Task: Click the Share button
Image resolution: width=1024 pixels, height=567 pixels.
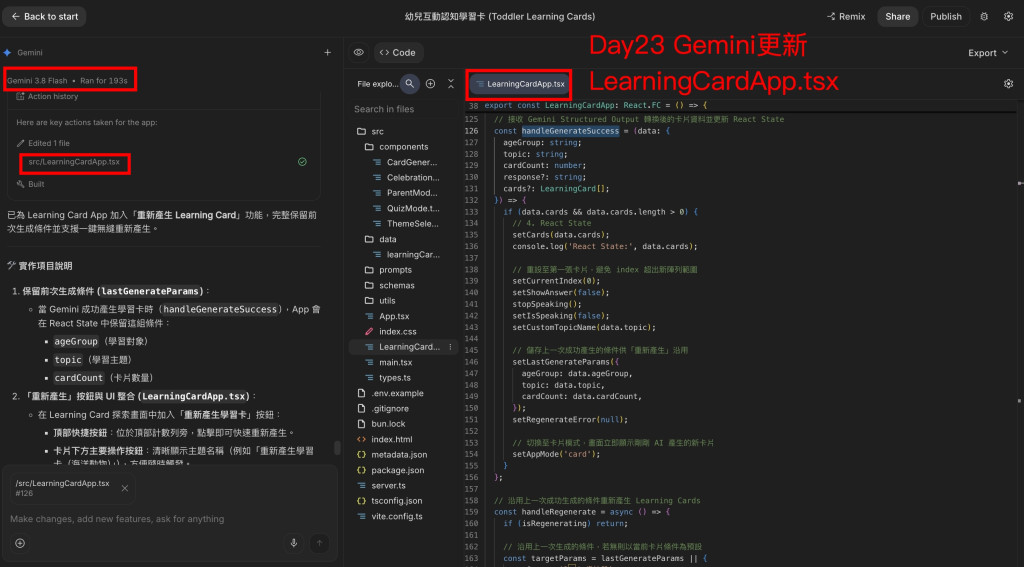Action: coord(897,16)
